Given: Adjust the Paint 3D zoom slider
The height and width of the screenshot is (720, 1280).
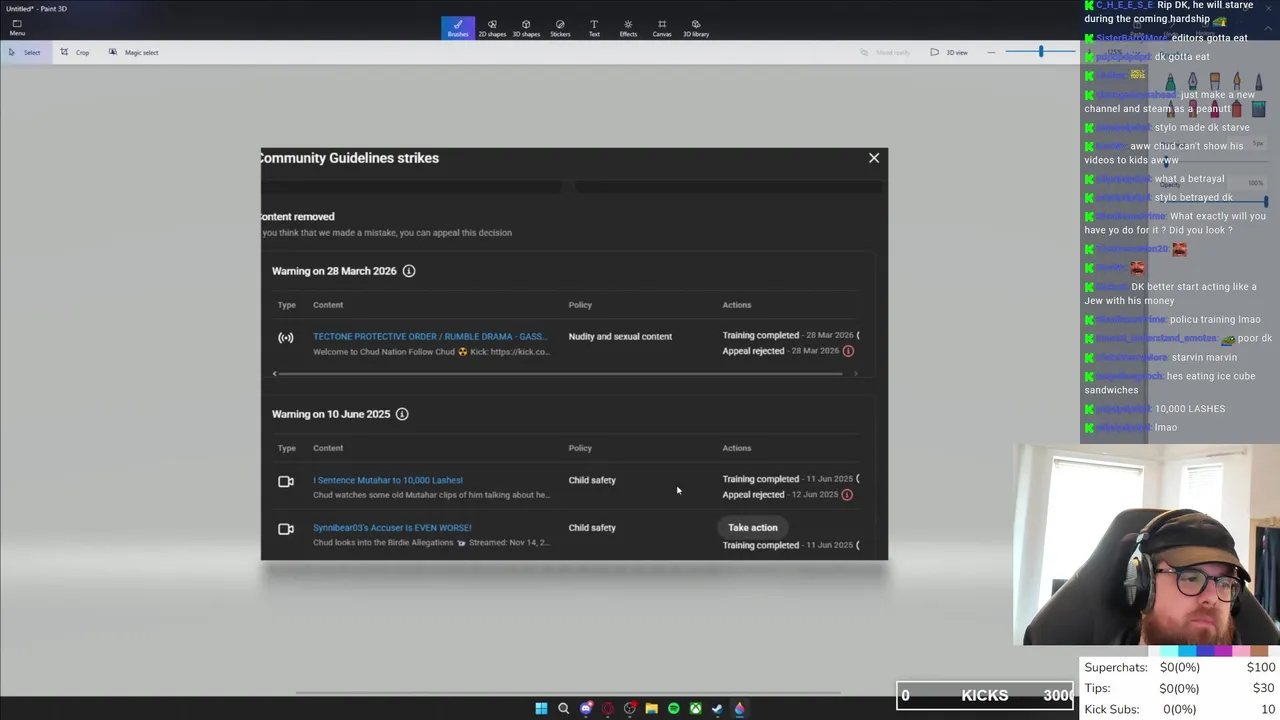Looking at the screenshot, I should point(1040,51).
